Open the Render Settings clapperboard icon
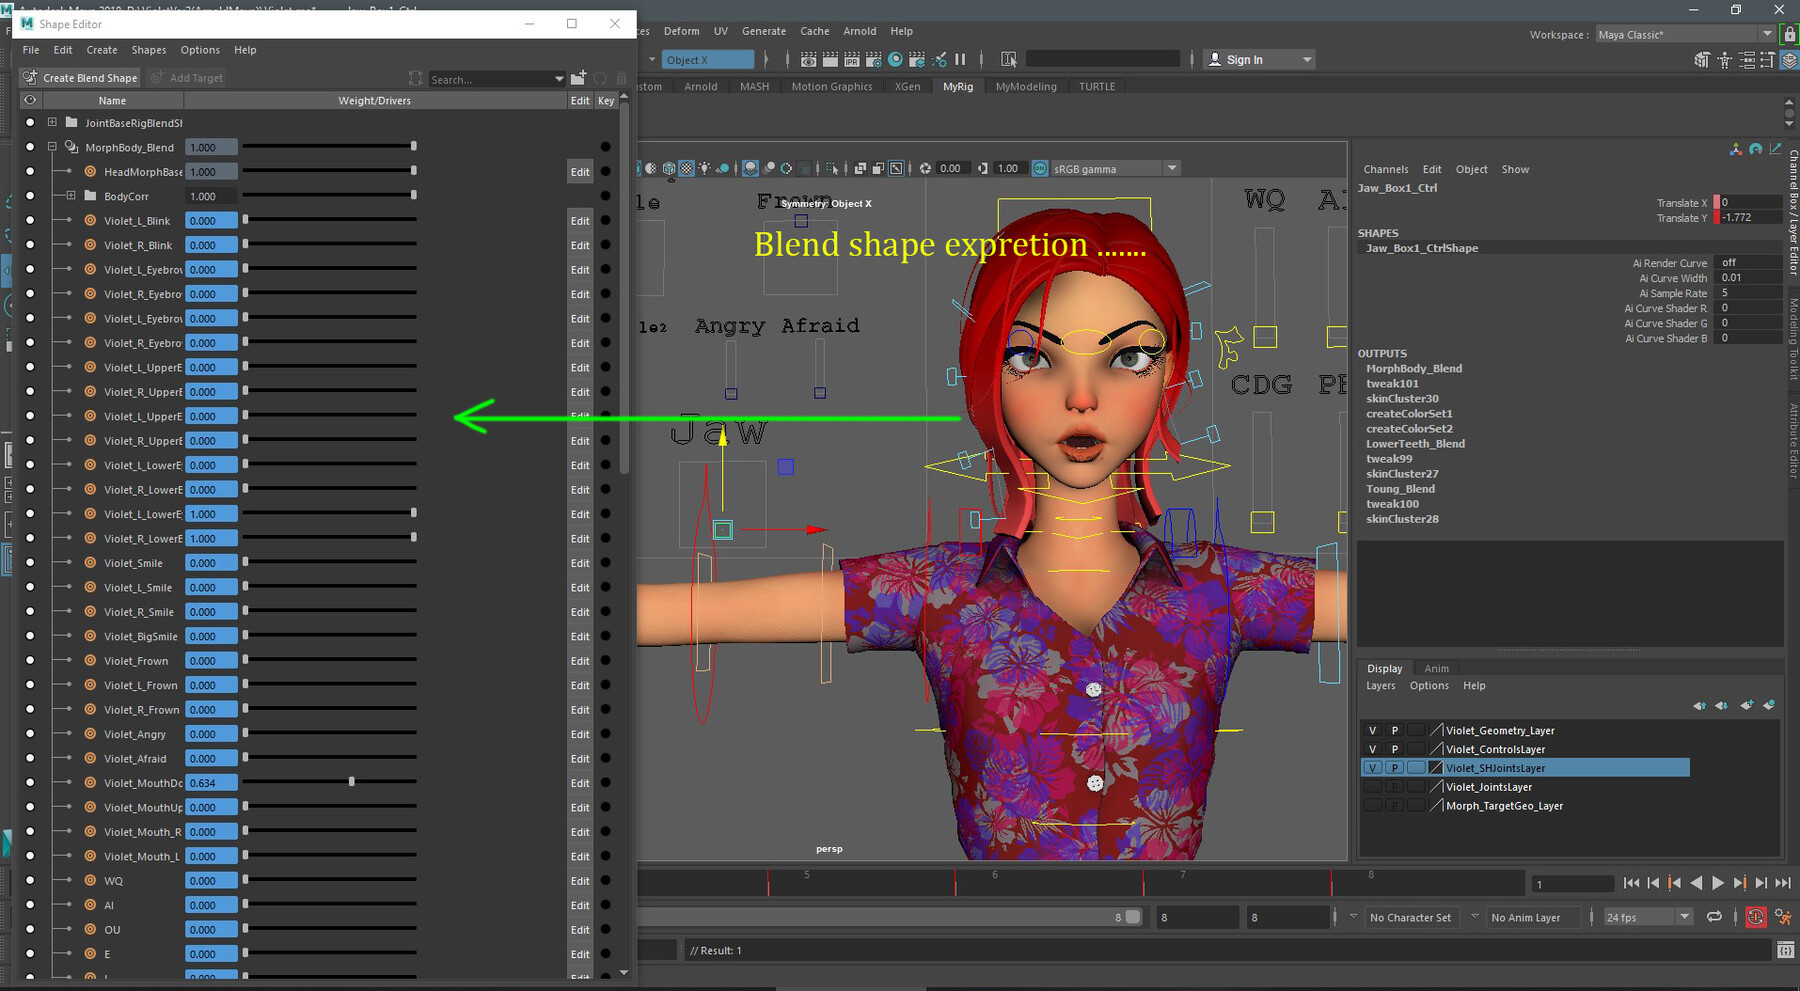The width and height of the screenshot is (1800, 991). click(873, 60)
